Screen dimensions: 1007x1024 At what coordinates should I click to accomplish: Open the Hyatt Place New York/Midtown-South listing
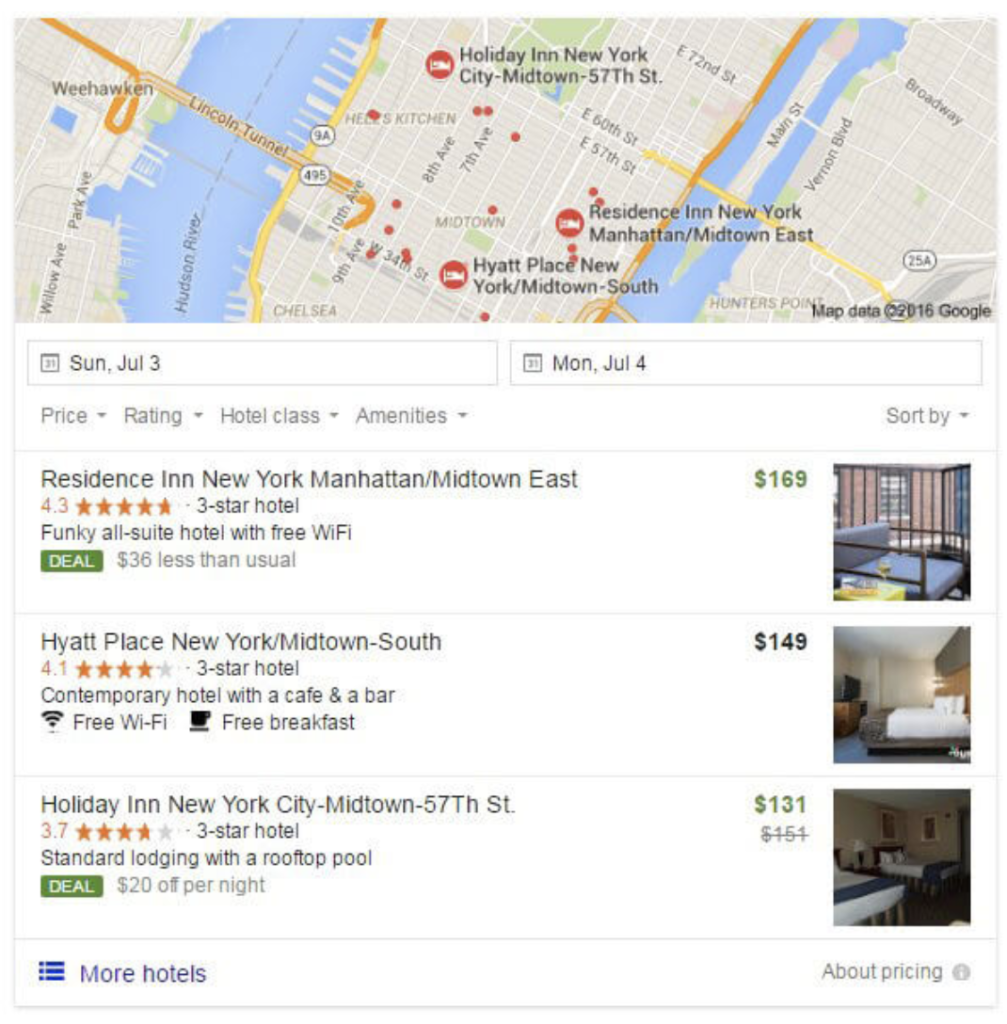coord(241,642)
